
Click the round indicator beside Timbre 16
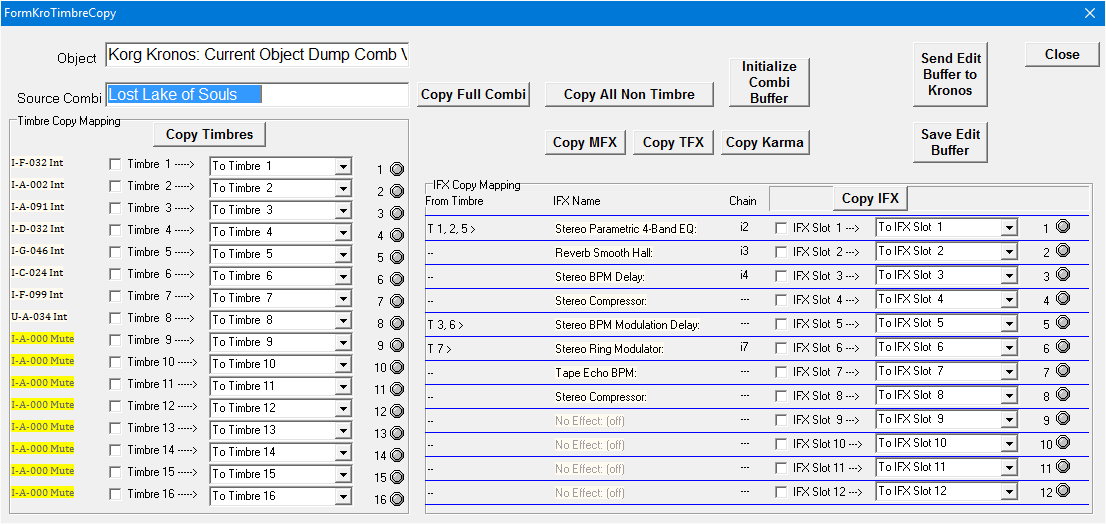click(397, 499)
